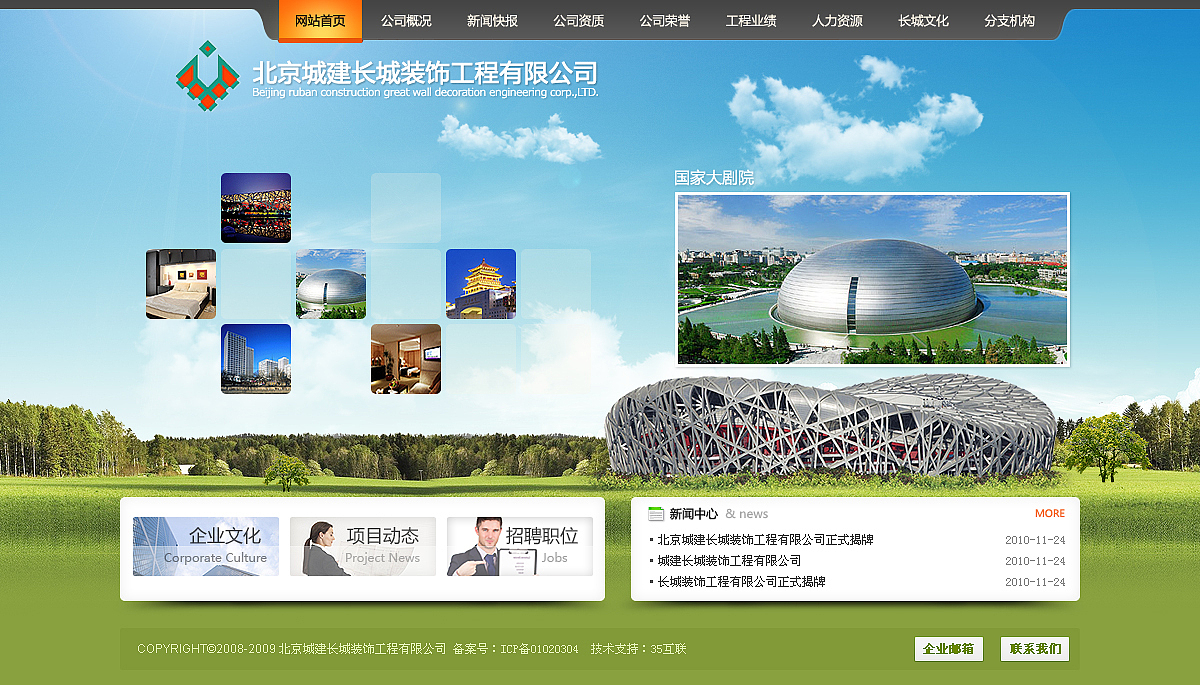Select the colorful night stadium thumbnail
Image resolution: width=1200 pixels, height=685 pixels.
pyautogui.click(x=256, y=208)
